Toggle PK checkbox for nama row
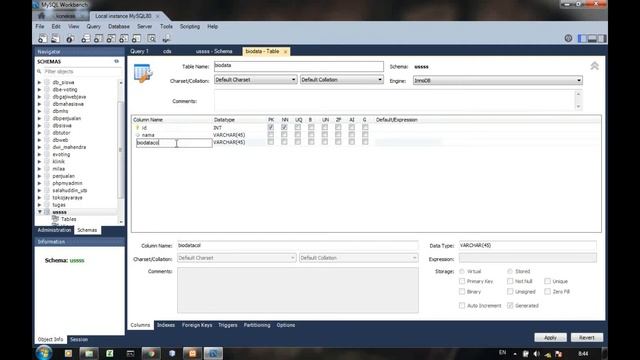This screenshot has width=640, height=360. pos(271,135)
